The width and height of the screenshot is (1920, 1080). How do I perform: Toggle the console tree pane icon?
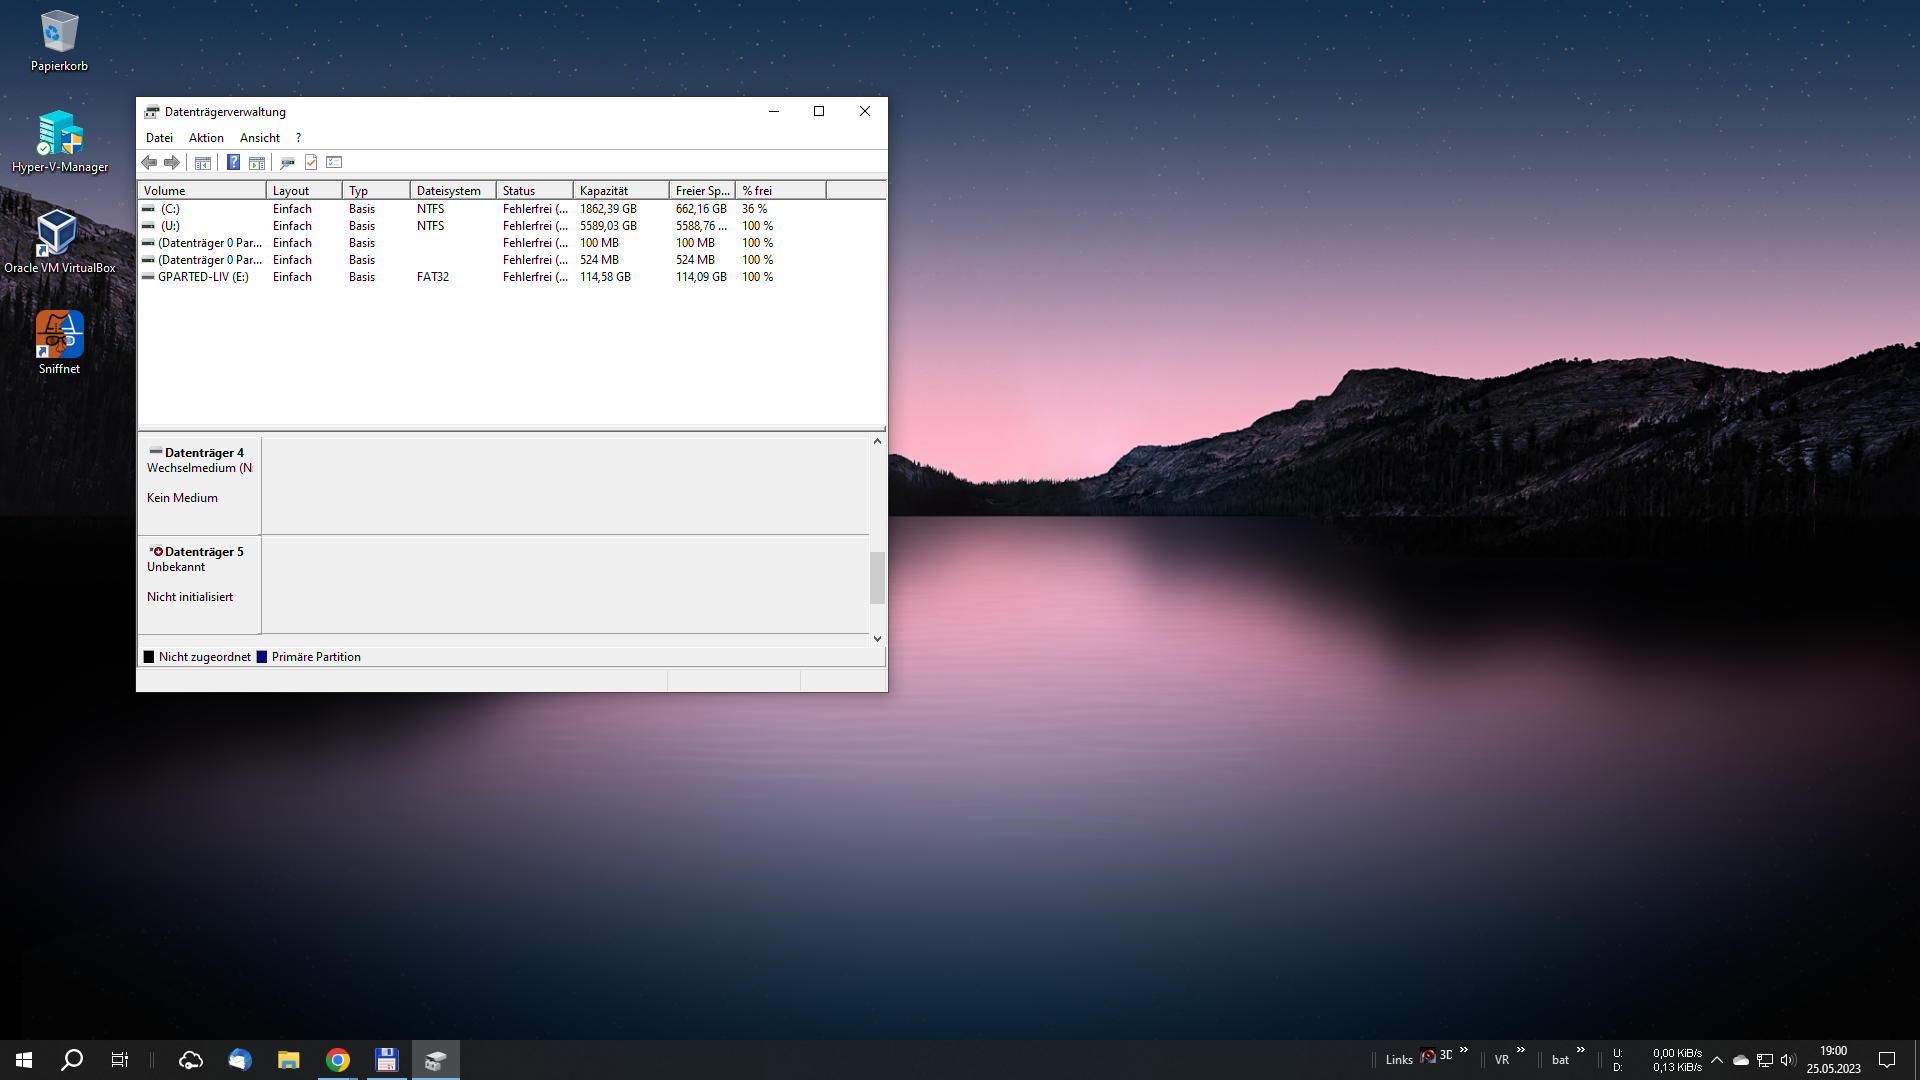click(x=203, y=162)
